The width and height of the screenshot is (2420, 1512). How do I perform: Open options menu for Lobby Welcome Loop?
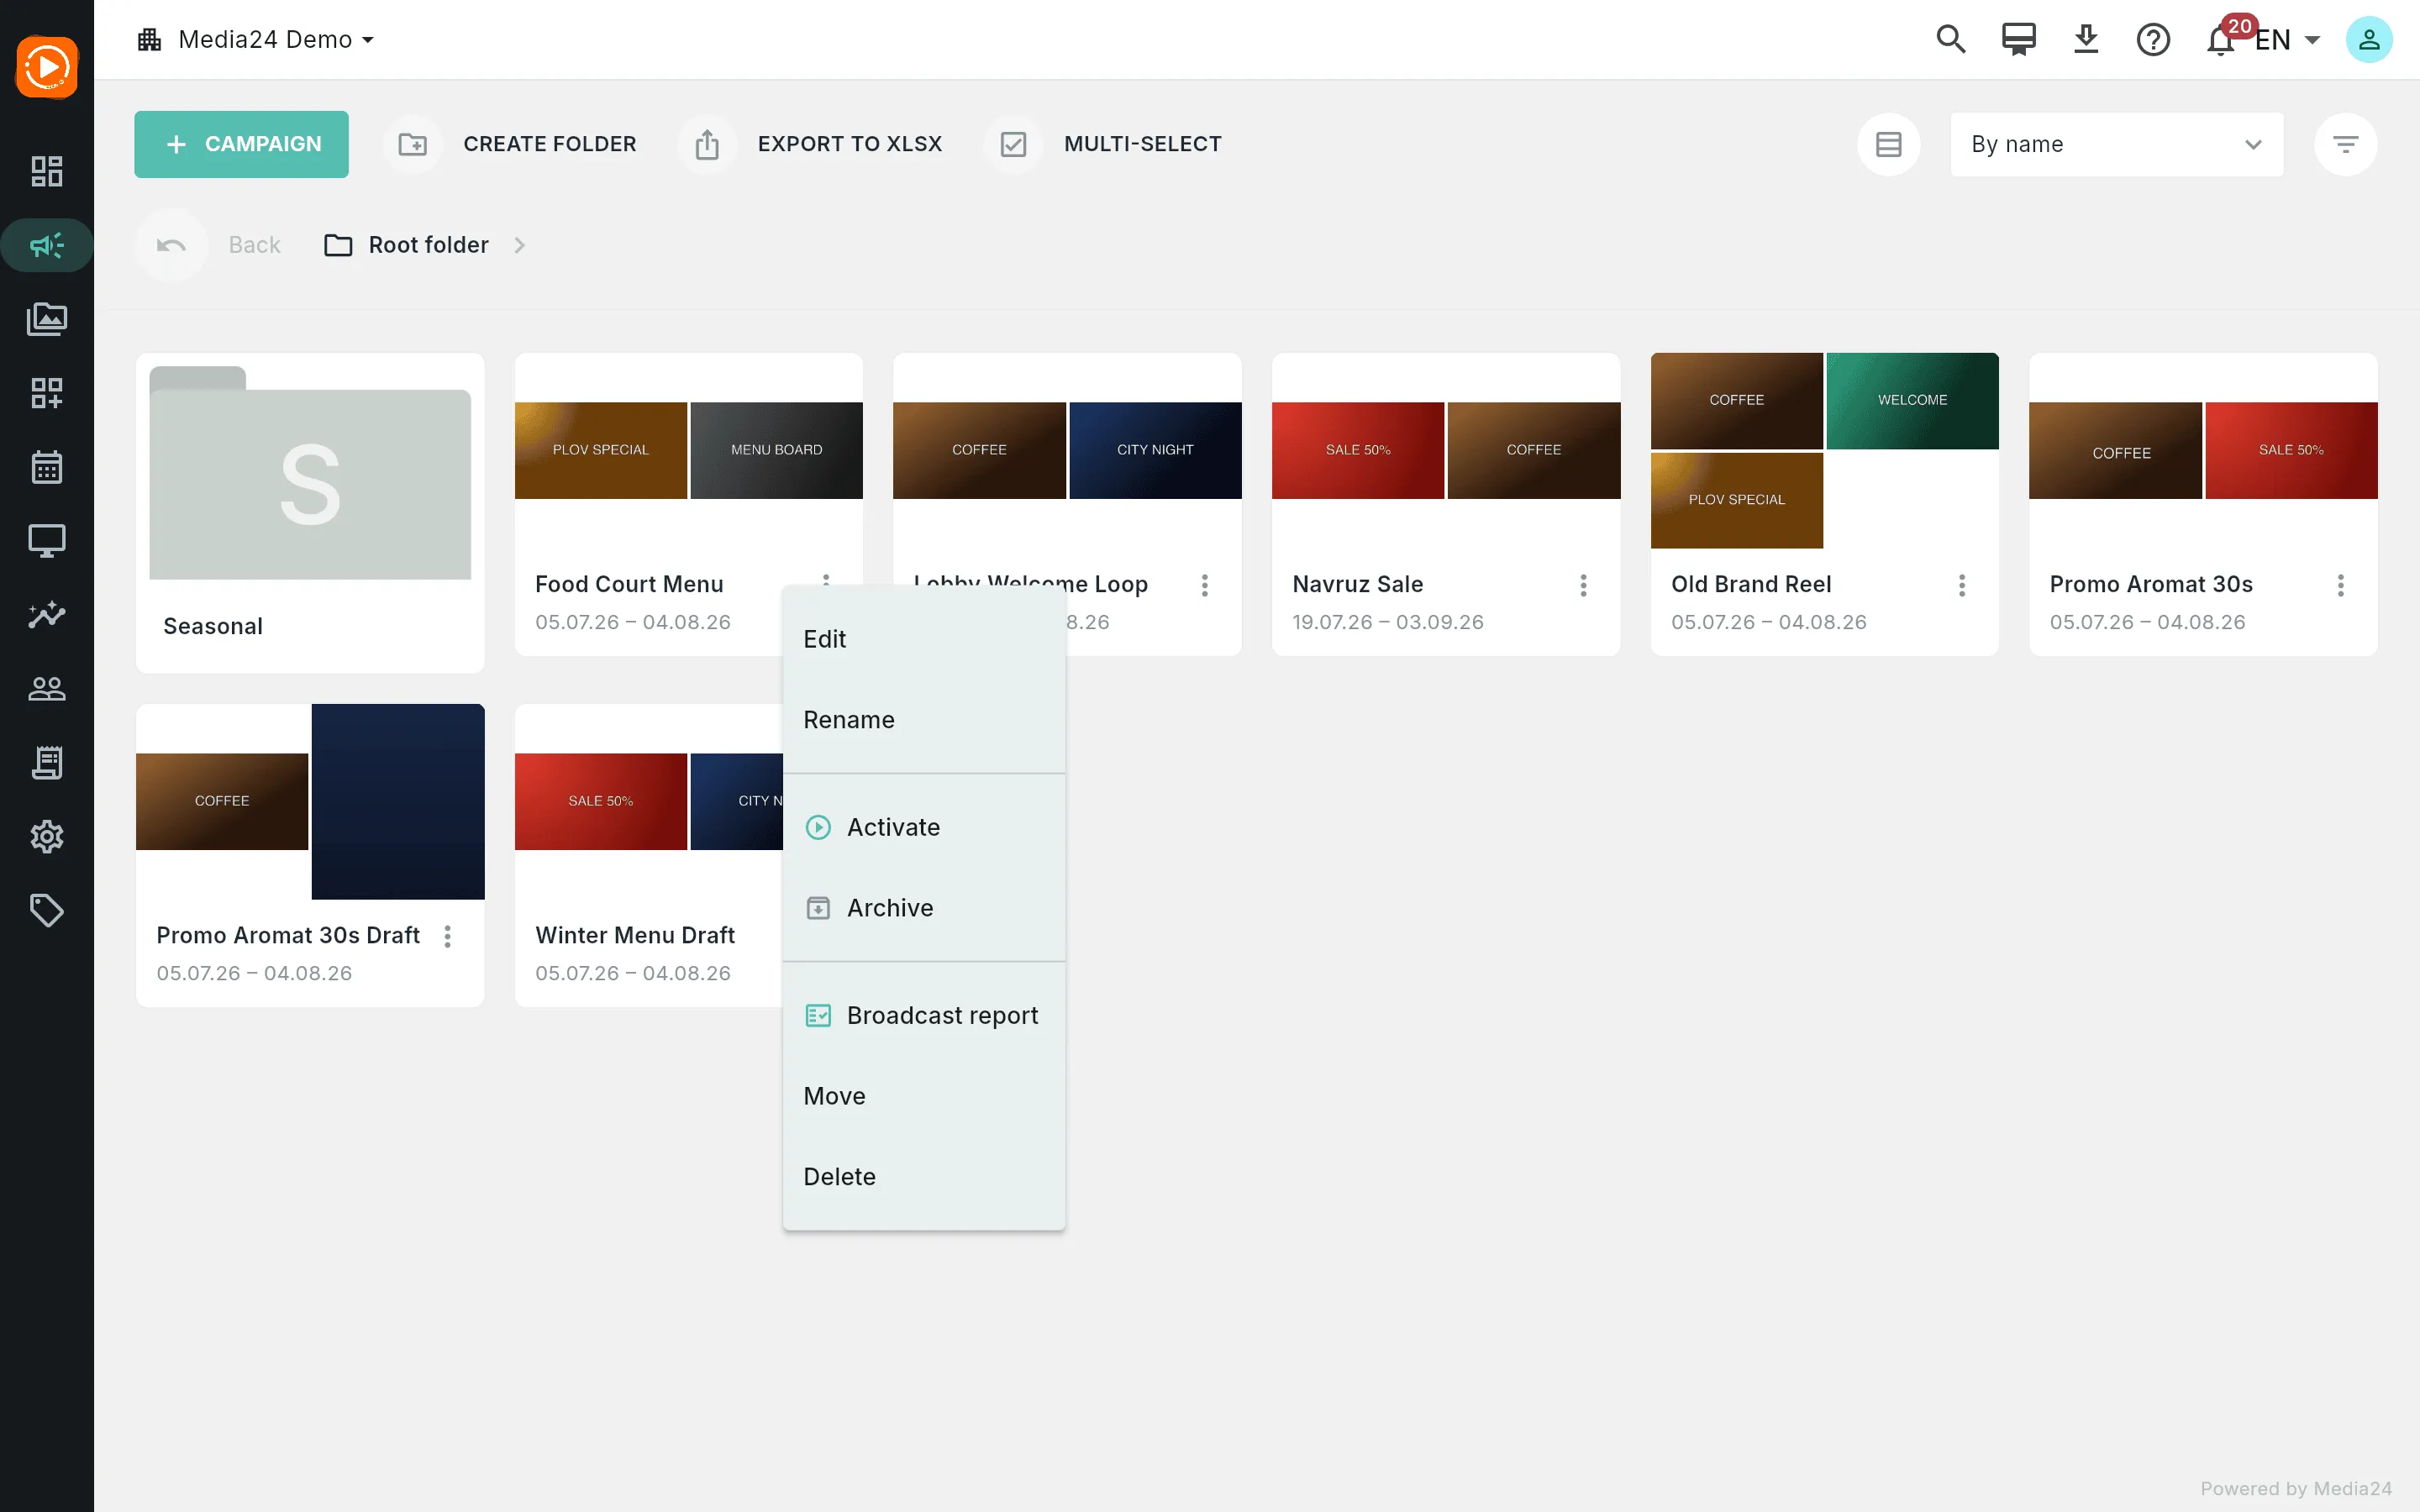[x=1205, y=585]
